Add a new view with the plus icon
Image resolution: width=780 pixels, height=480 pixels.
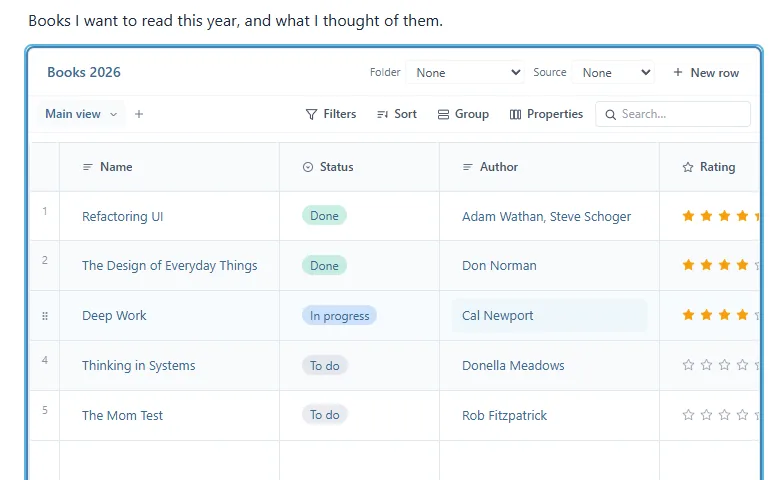[x=139, y=114]
